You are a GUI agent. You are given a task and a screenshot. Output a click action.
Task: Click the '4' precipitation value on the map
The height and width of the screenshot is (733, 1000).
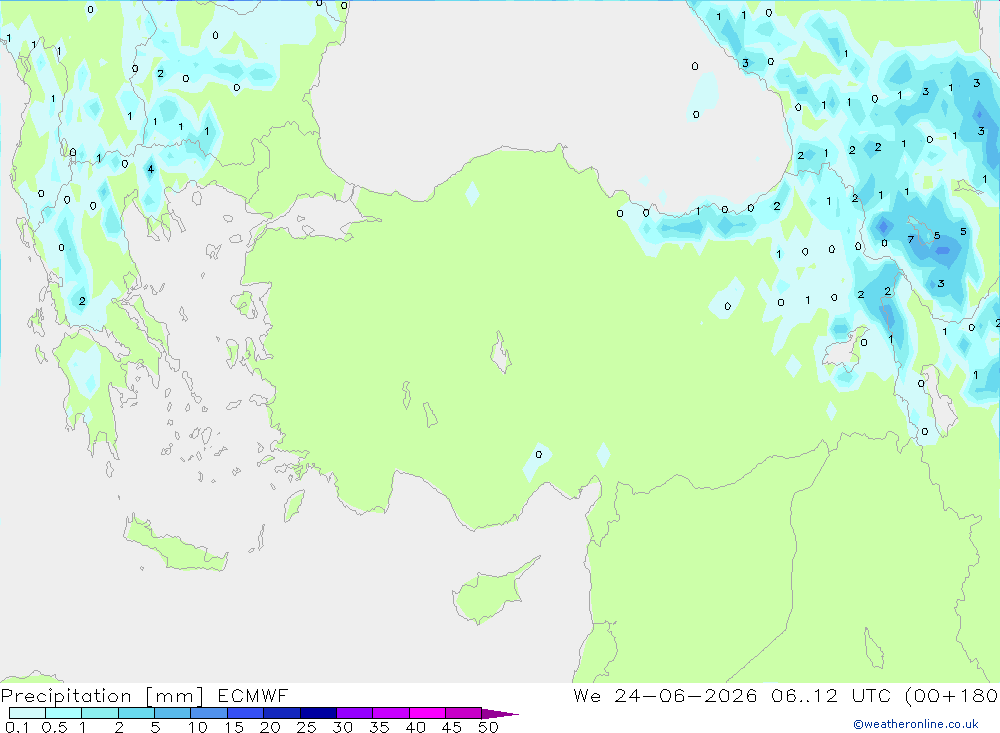[151, 169]
